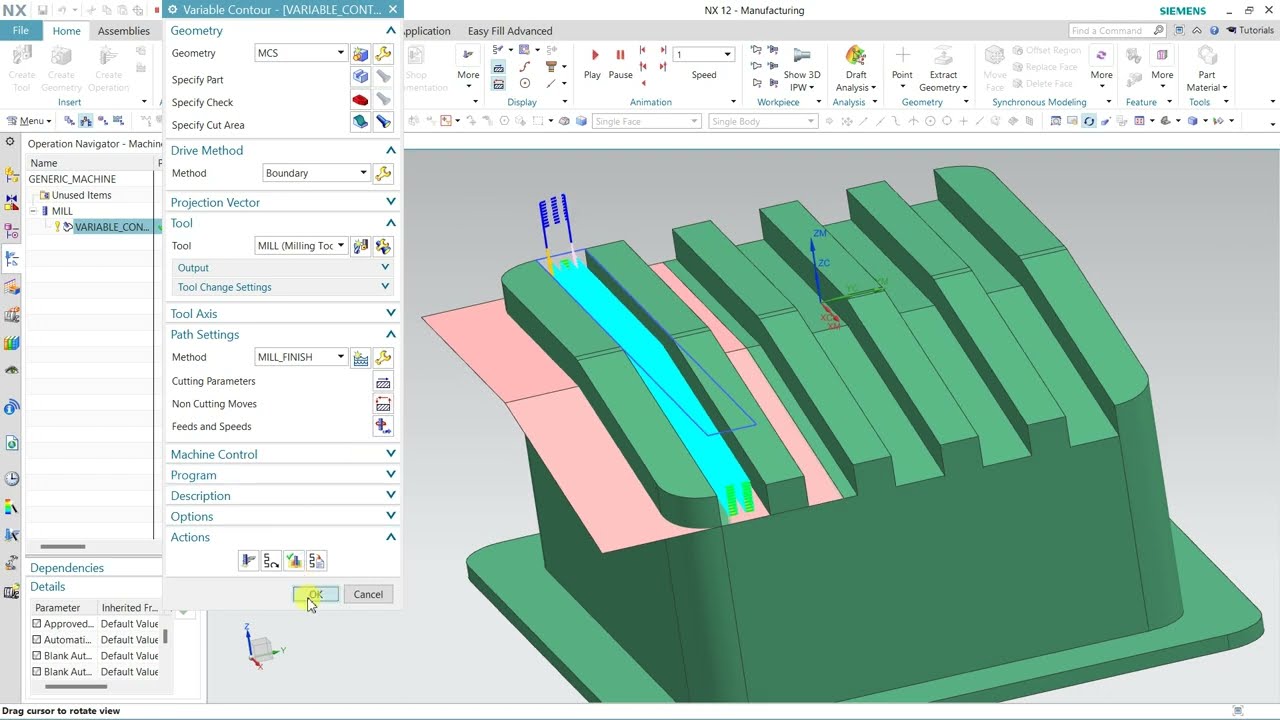Open the Easy Fill Advanced tab

pos(510,31)
